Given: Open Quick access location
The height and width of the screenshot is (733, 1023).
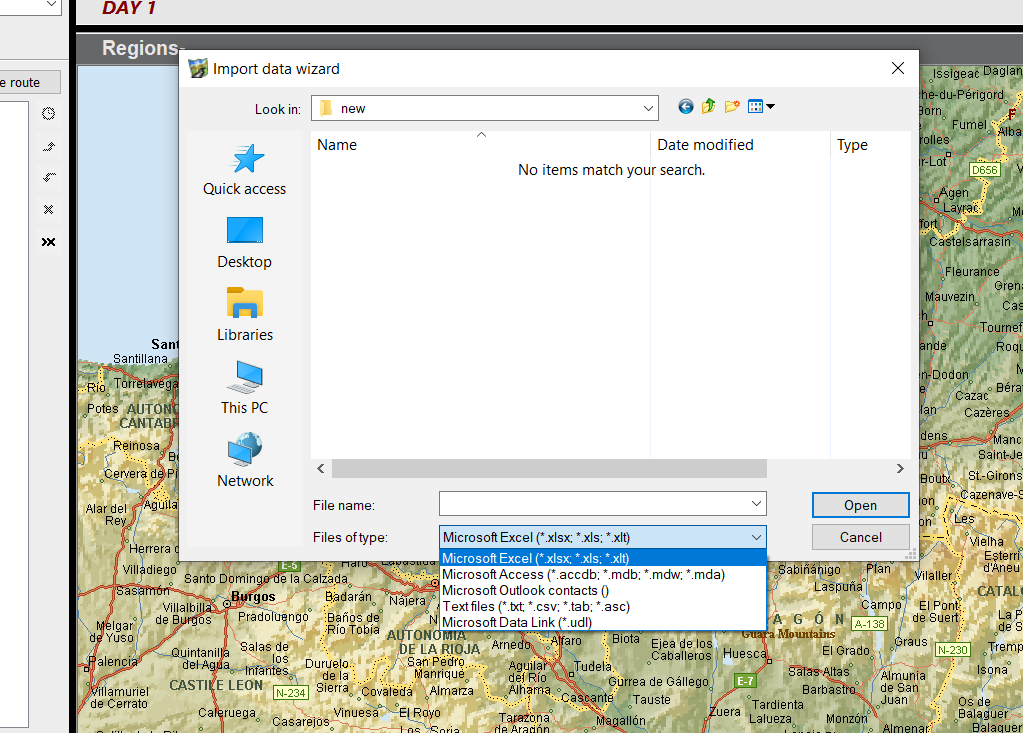Looking at the screenshot, I should (244, 169).
